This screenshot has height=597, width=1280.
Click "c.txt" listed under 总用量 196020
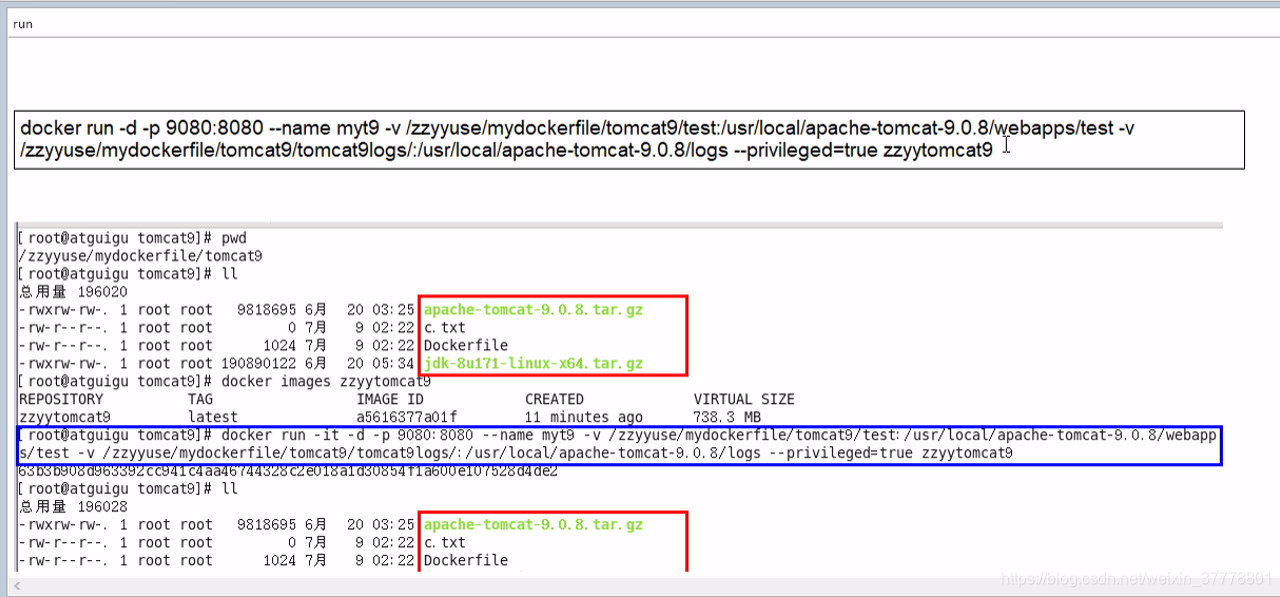point(445,328)
